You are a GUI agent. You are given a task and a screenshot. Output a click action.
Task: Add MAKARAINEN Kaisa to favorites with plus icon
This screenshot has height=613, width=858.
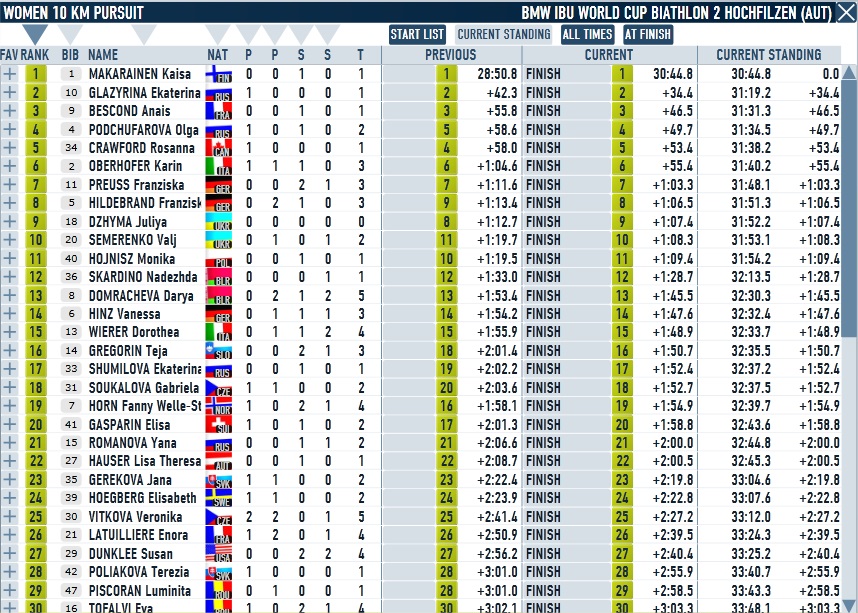9,74
